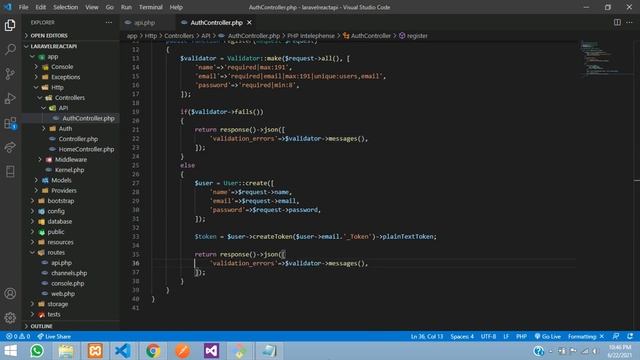Open Kernel.php in explorer
This screenshot has width=640, height=360.
coord(69,170)
